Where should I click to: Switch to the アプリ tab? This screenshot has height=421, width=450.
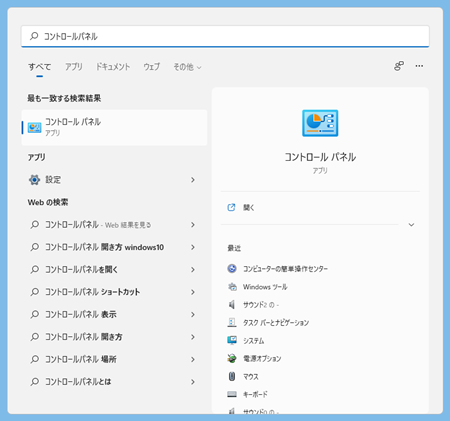point(74,67)
